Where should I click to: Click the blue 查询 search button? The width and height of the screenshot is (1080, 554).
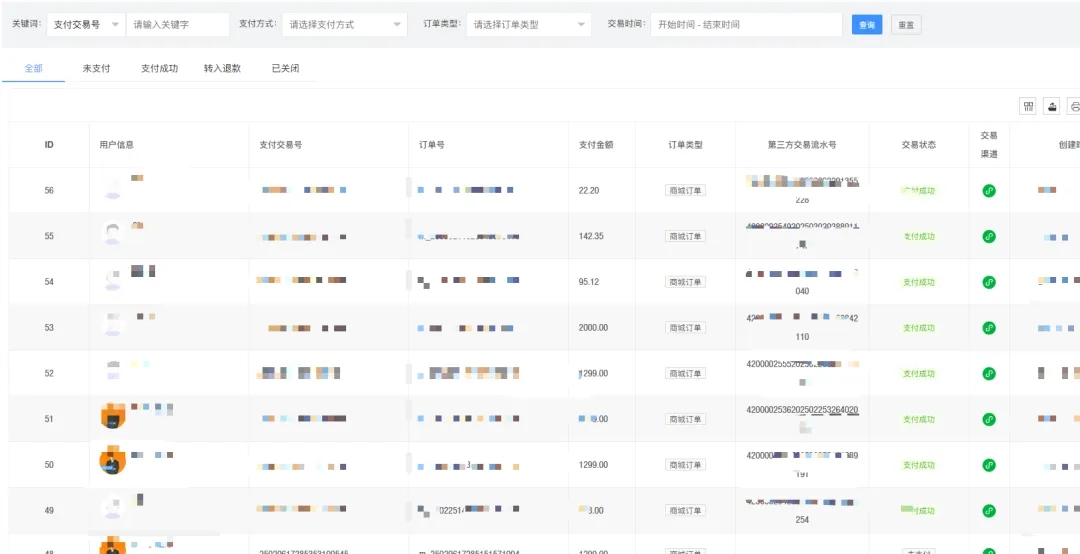click(866, 25)
